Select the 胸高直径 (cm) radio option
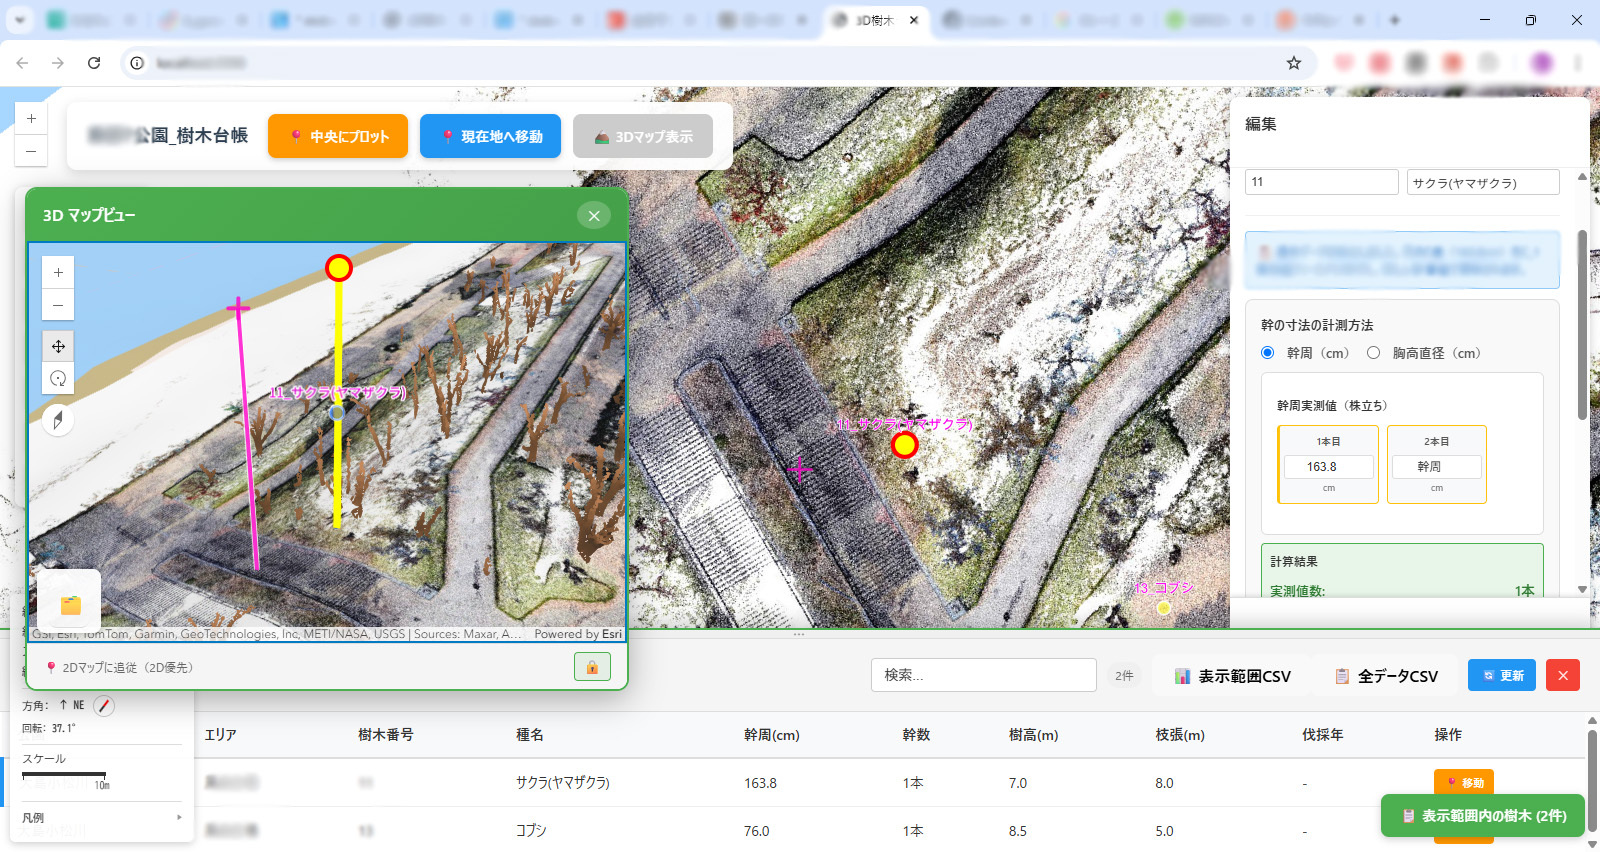The image size is (1600, 852). point(1374,353)
